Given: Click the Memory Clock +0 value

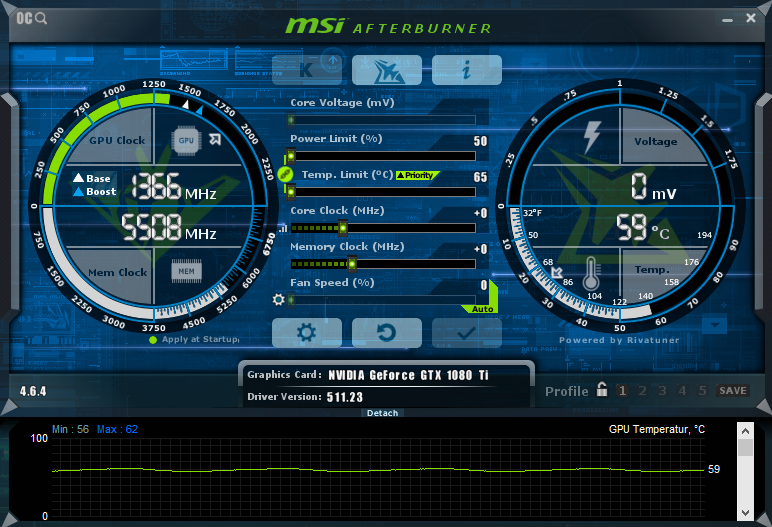Looking at the screenshot, I should (x=481, y=249).
